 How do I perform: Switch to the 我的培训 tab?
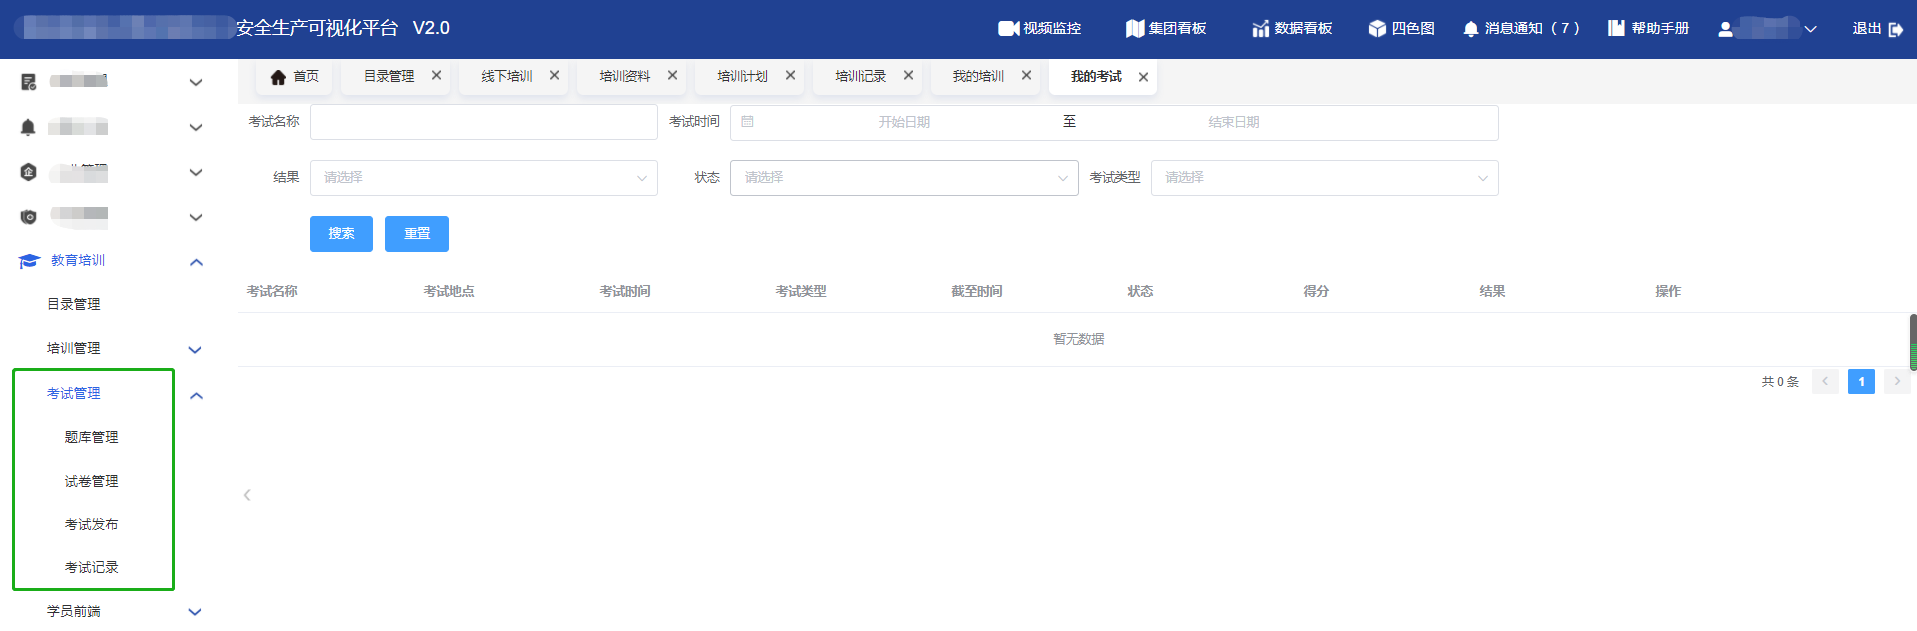tap(977, 77)
